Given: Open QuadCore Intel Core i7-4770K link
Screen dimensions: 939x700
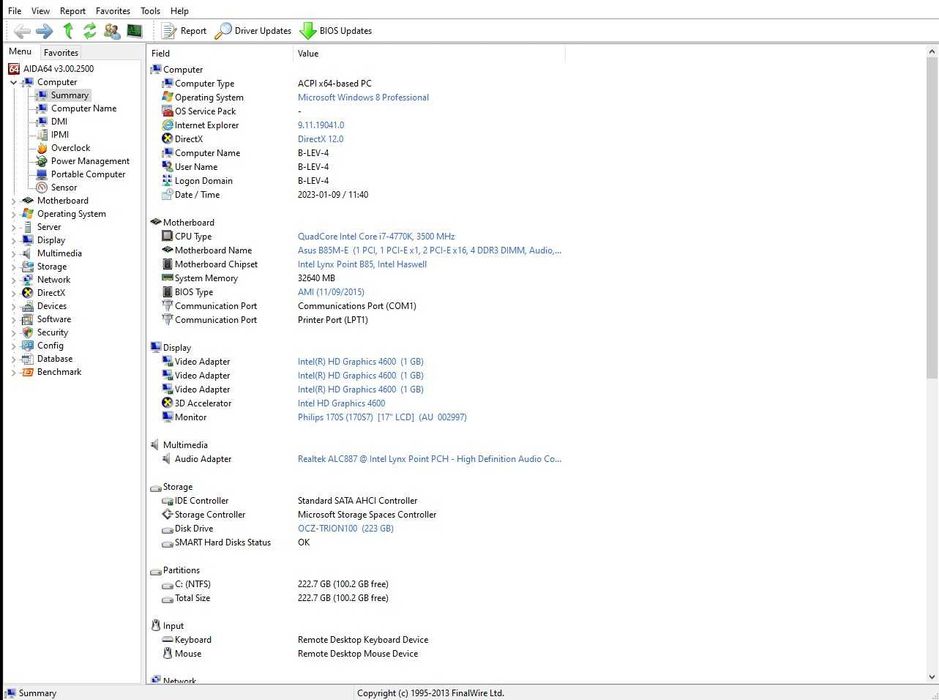Looking at the screenshot, I should coord(376,236).
